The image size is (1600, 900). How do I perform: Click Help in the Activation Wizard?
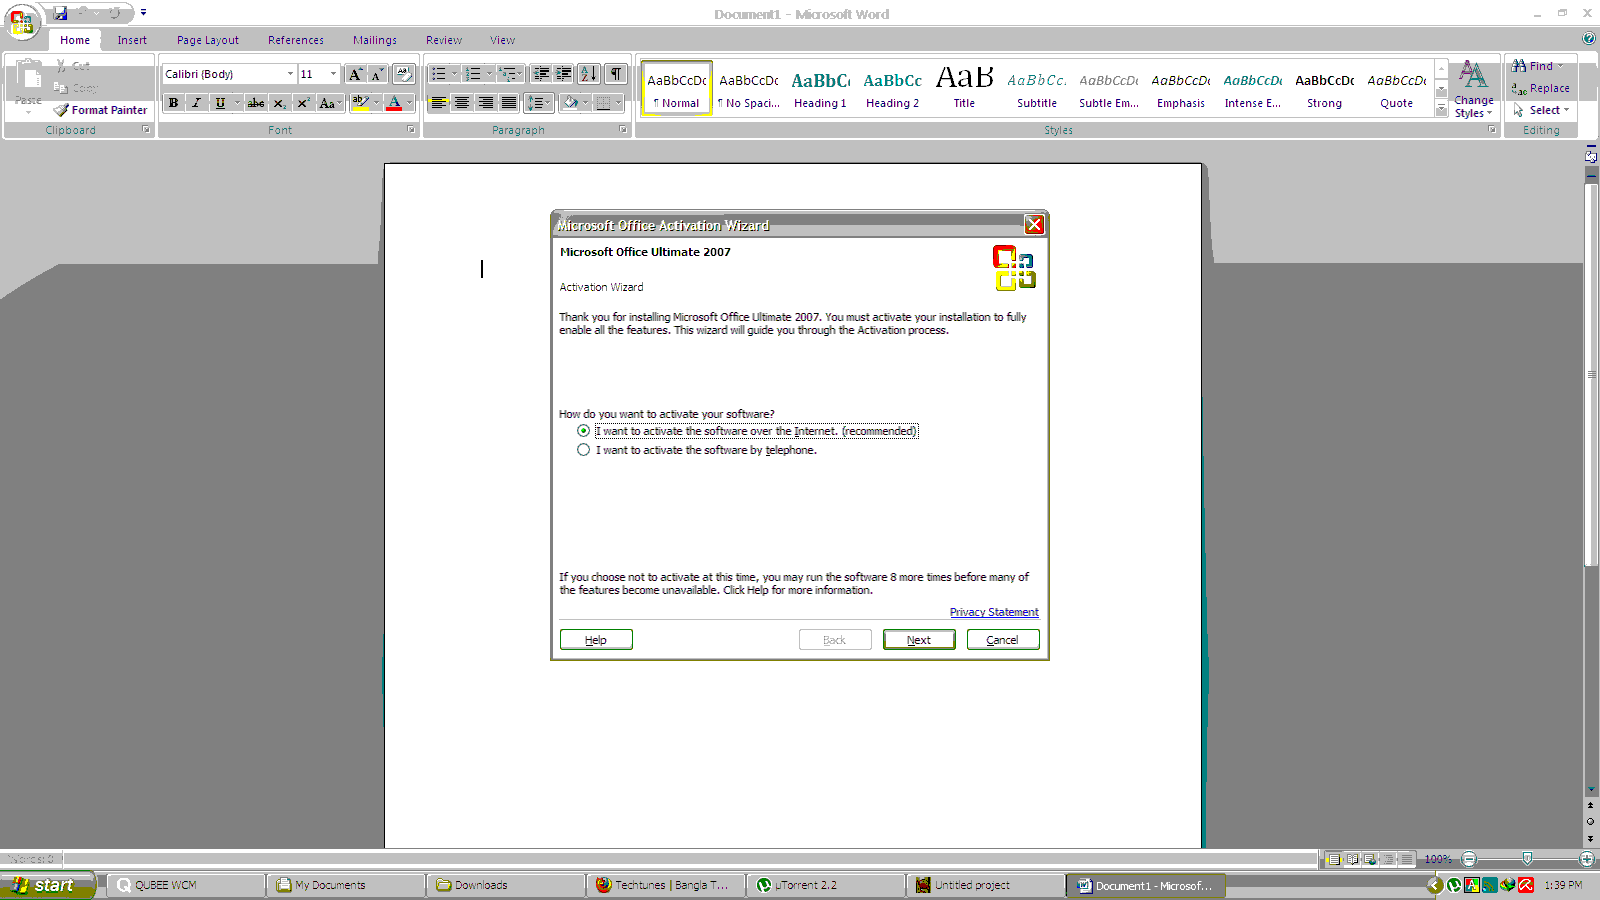[596, 640]
